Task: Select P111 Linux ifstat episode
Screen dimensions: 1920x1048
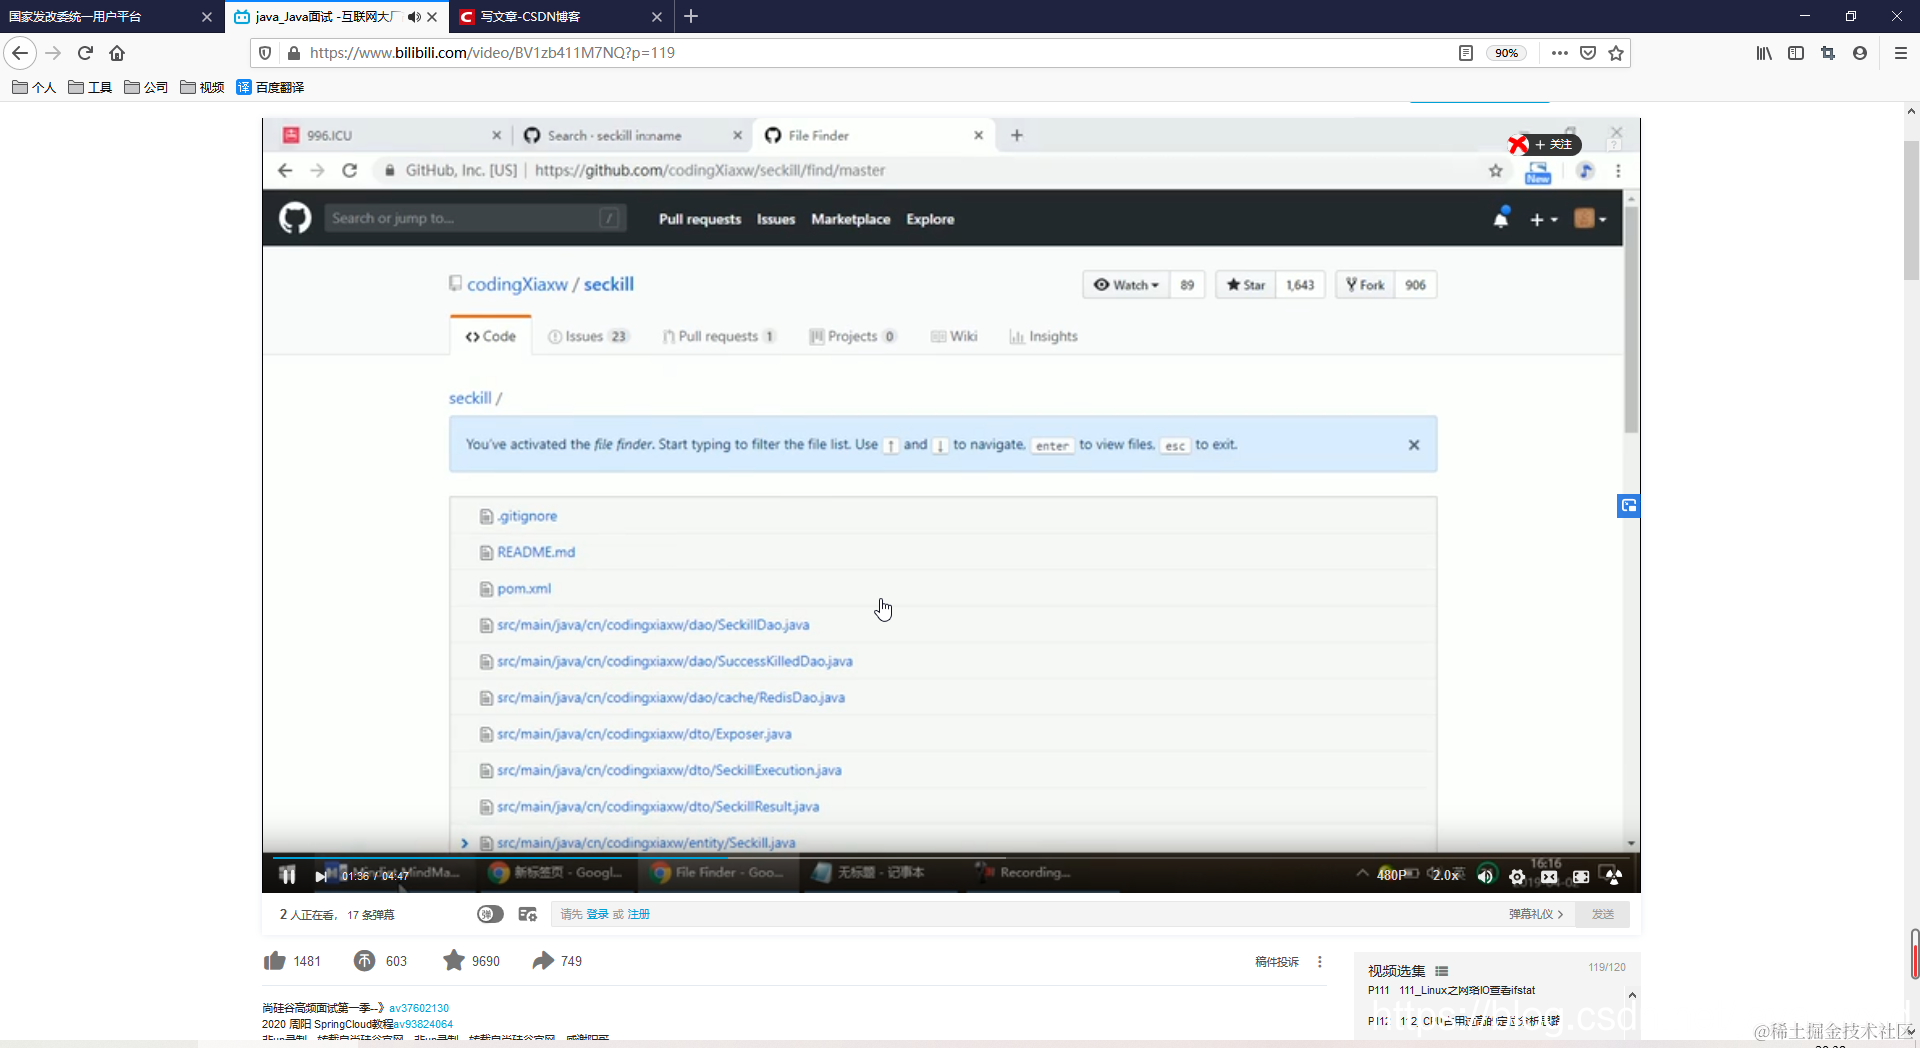Action: [1452, 990]
